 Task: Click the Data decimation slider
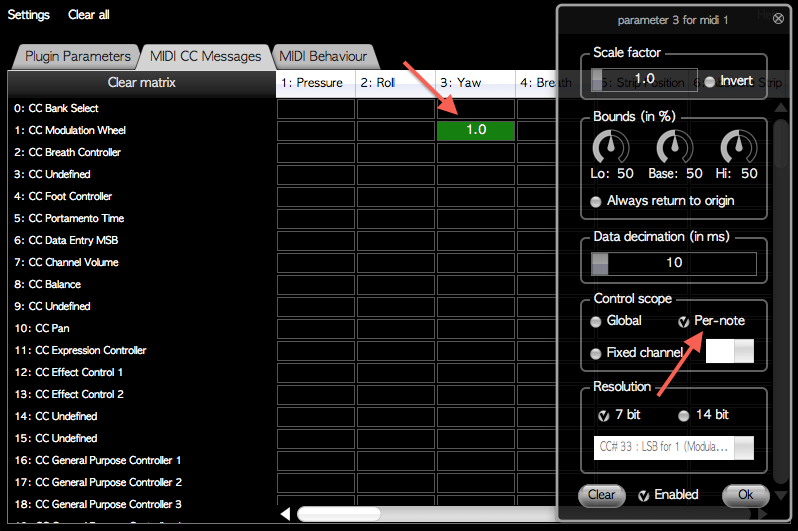674,263
